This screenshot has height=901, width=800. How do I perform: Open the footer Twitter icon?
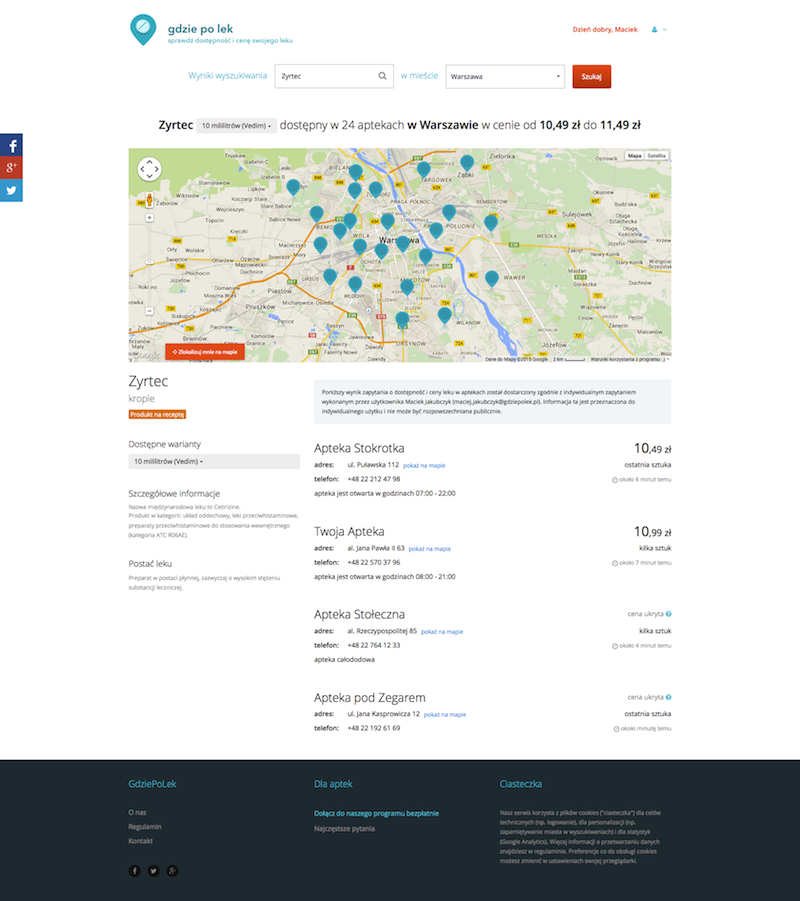(x=153, y=871)
